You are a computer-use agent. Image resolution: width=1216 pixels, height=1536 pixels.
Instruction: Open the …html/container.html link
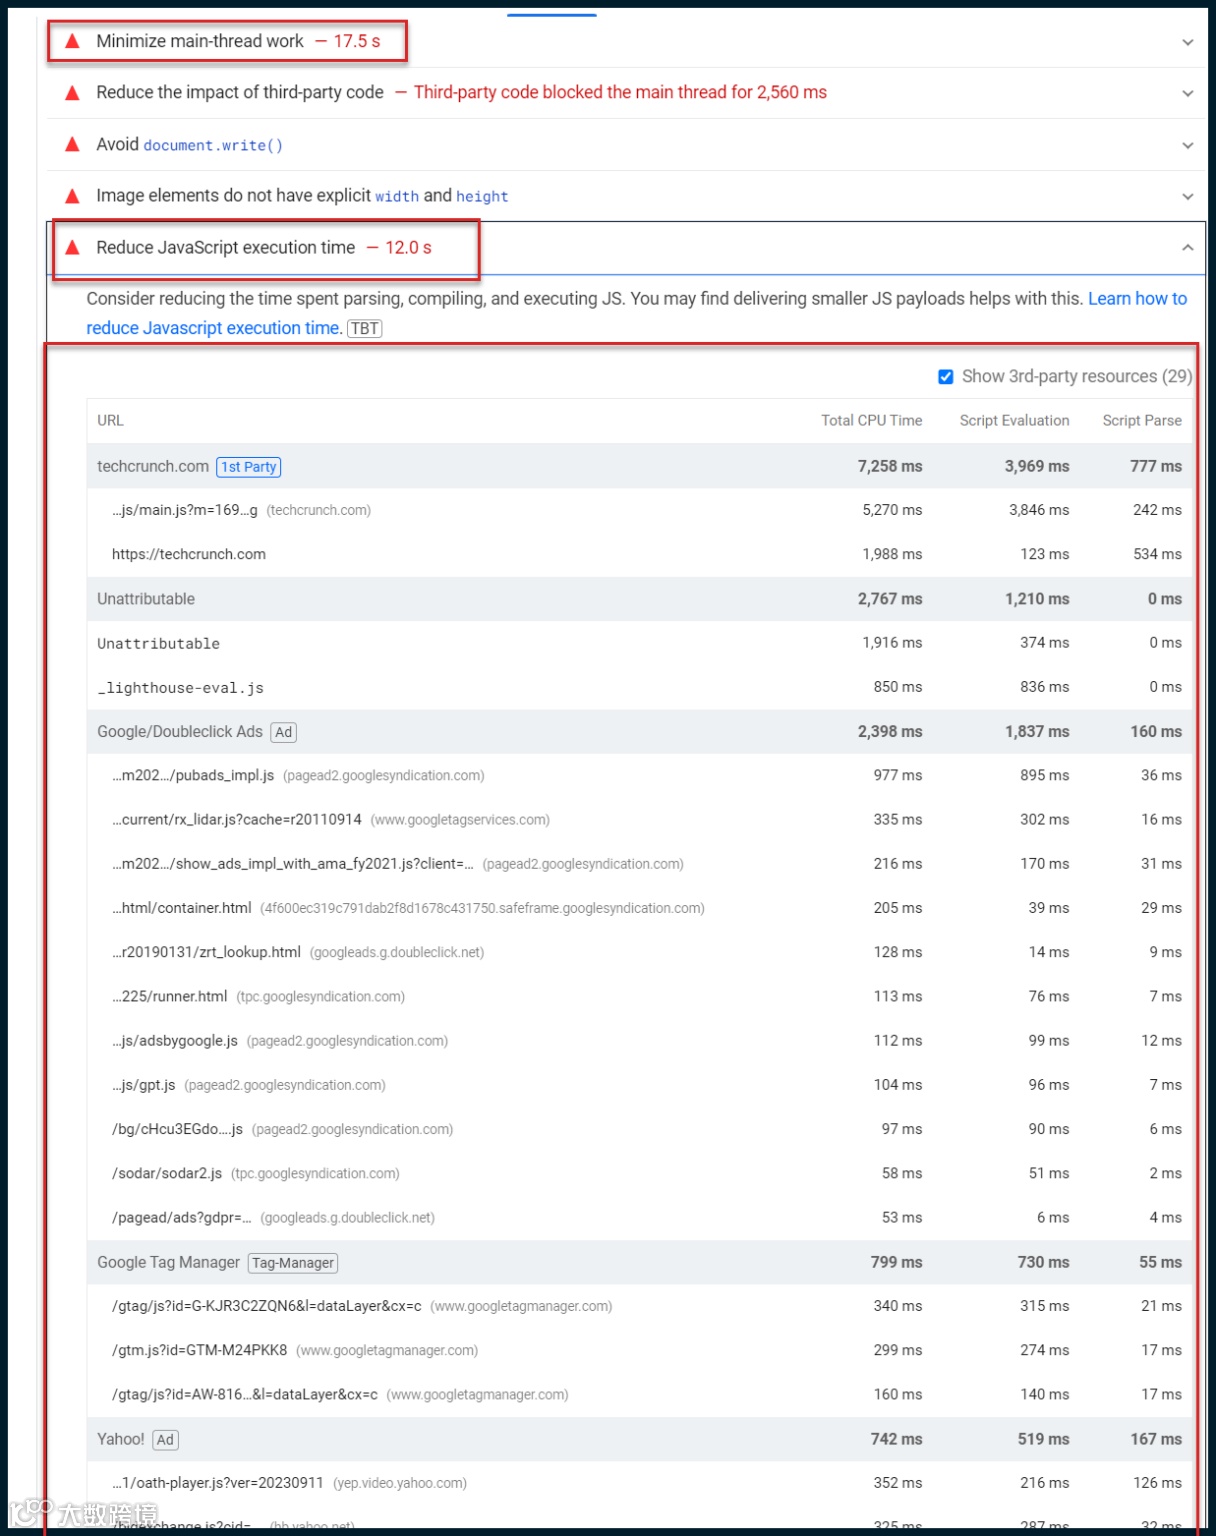click(182, 908)
